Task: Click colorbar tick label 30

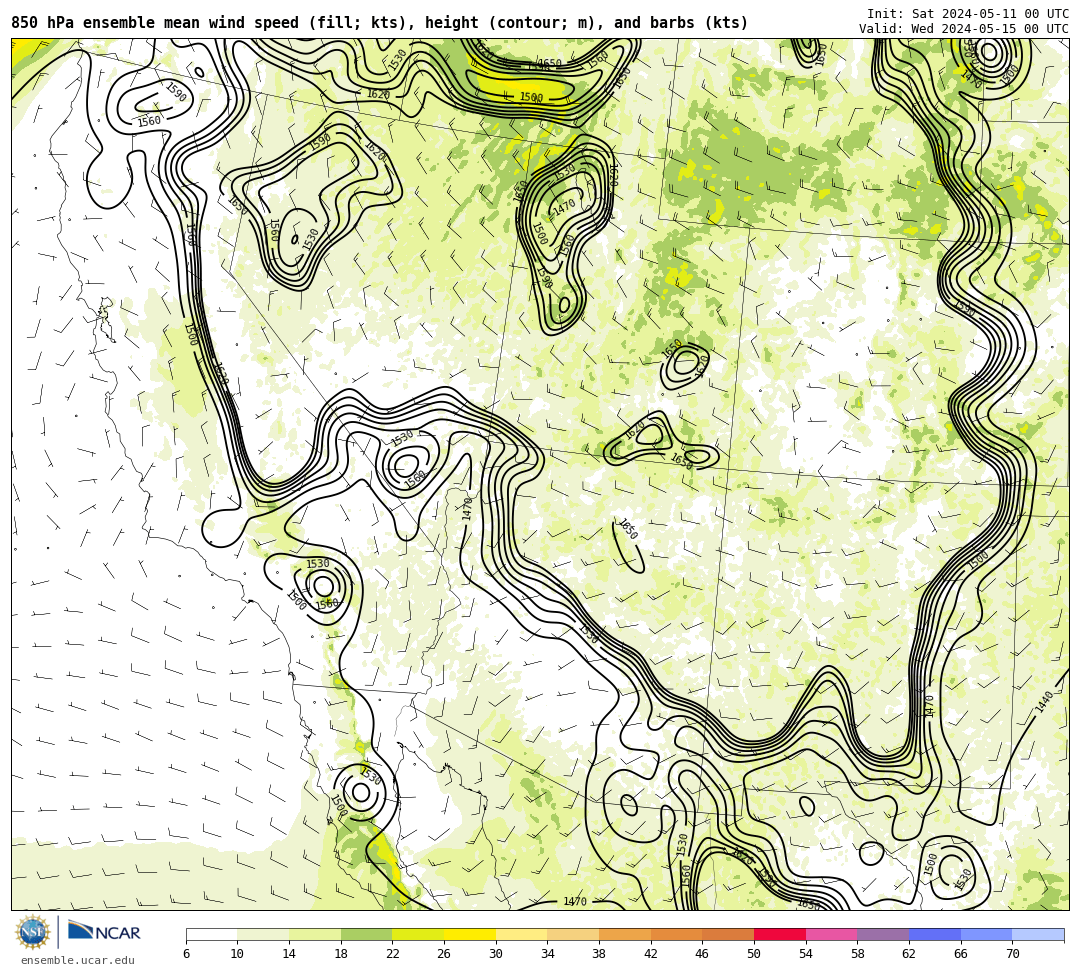Action: coord(496,954)
